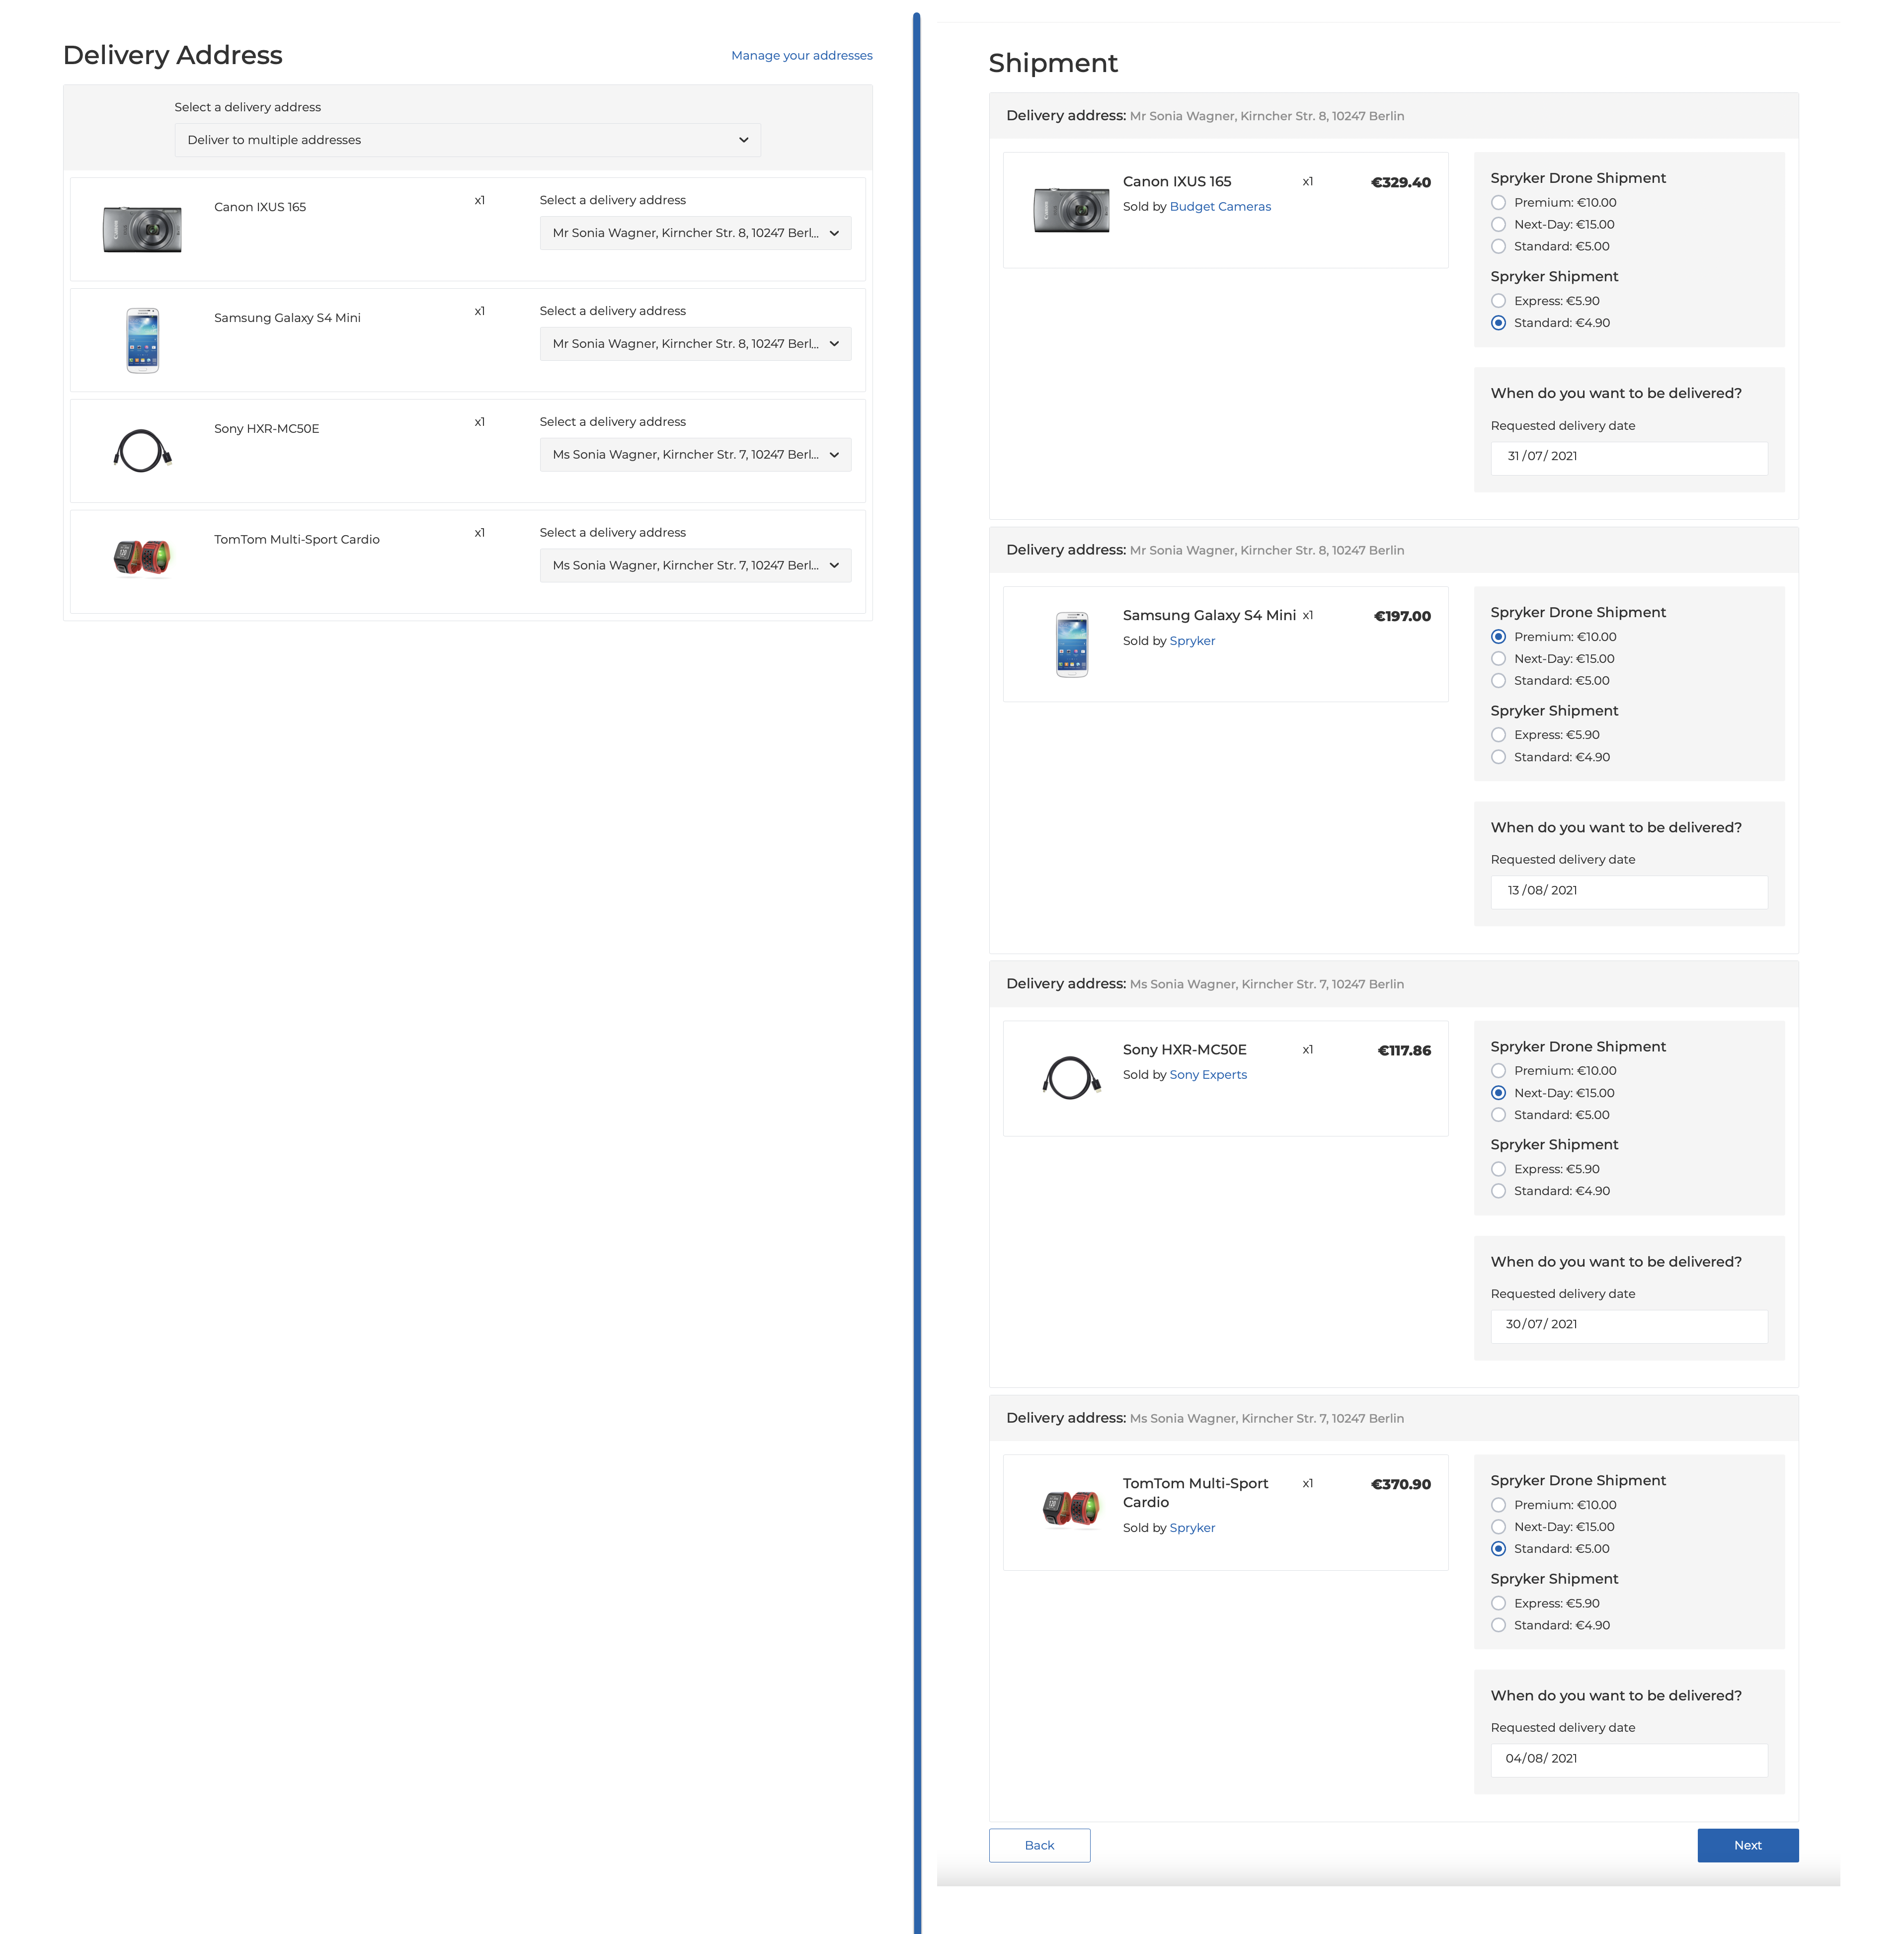Expand Sony HXR-MC50E delivery address dropdown
Viewport: 1904px width, 1934px height.
click(x=695, y=455)
